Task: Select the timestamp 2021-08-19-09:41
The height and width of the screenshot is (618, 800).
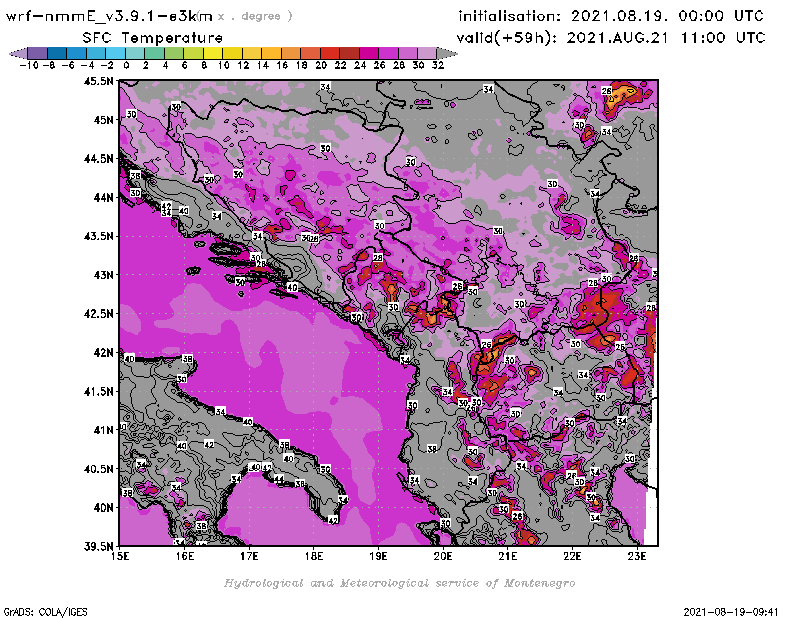Action: (731, 612)
